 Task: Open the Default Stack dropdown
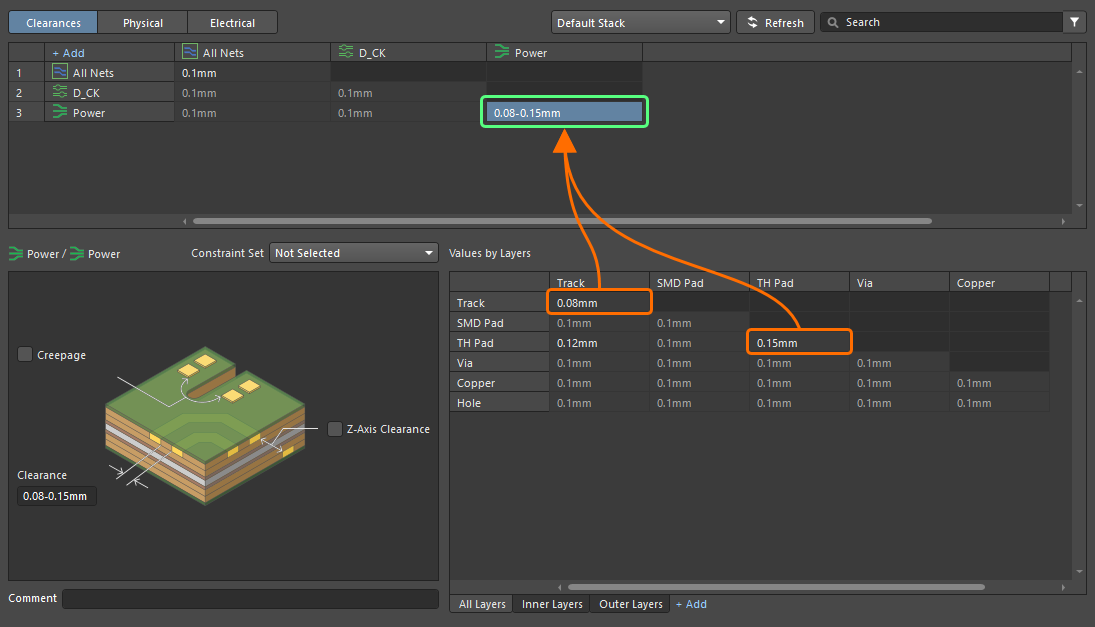click(x=641, y=22)
